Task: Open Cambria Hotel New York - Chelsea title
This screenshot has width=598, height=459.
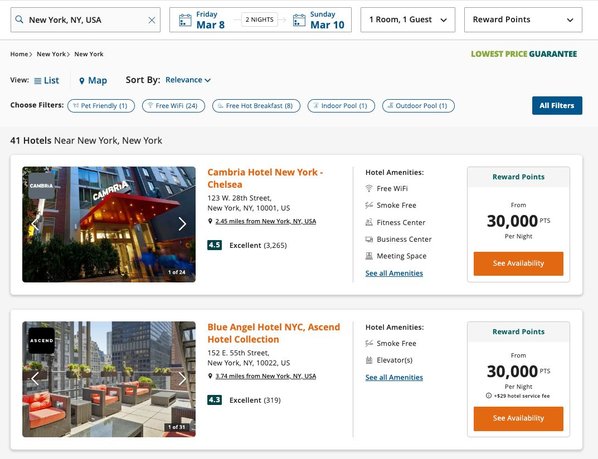Action: [x=265, y=178]
